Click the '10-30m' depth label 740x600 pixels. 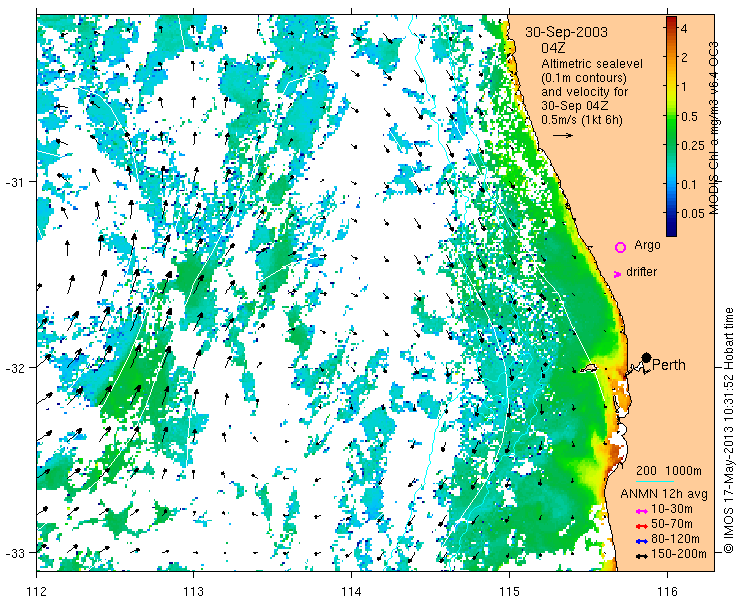coord(672,509)
